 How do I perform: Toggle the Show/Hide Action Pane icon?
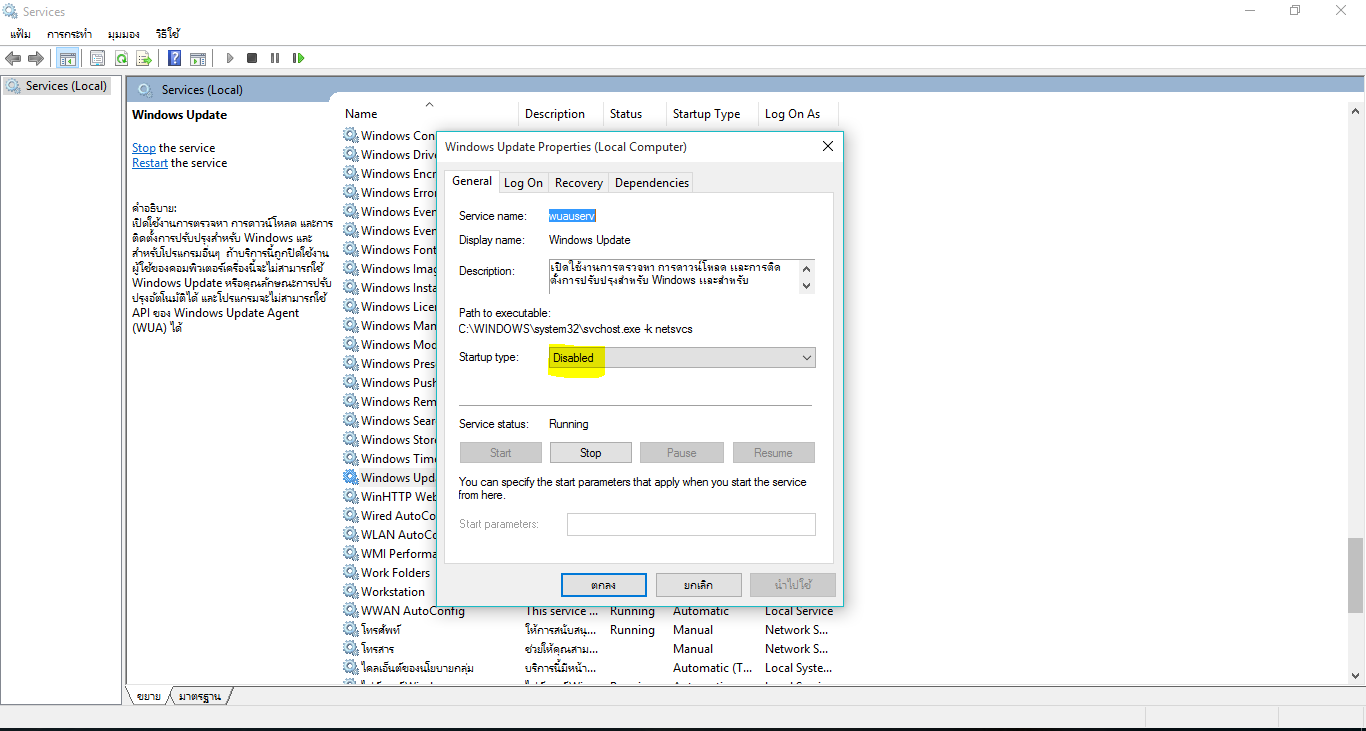pyautogui.click(x=198, y=58)
